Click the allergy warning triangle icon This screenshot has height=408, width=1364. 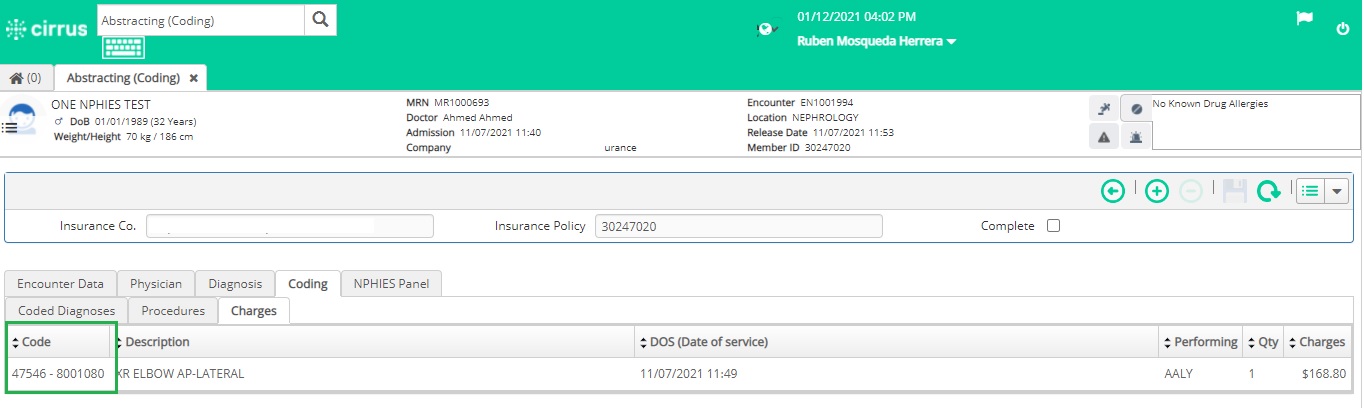(1103, 138)
